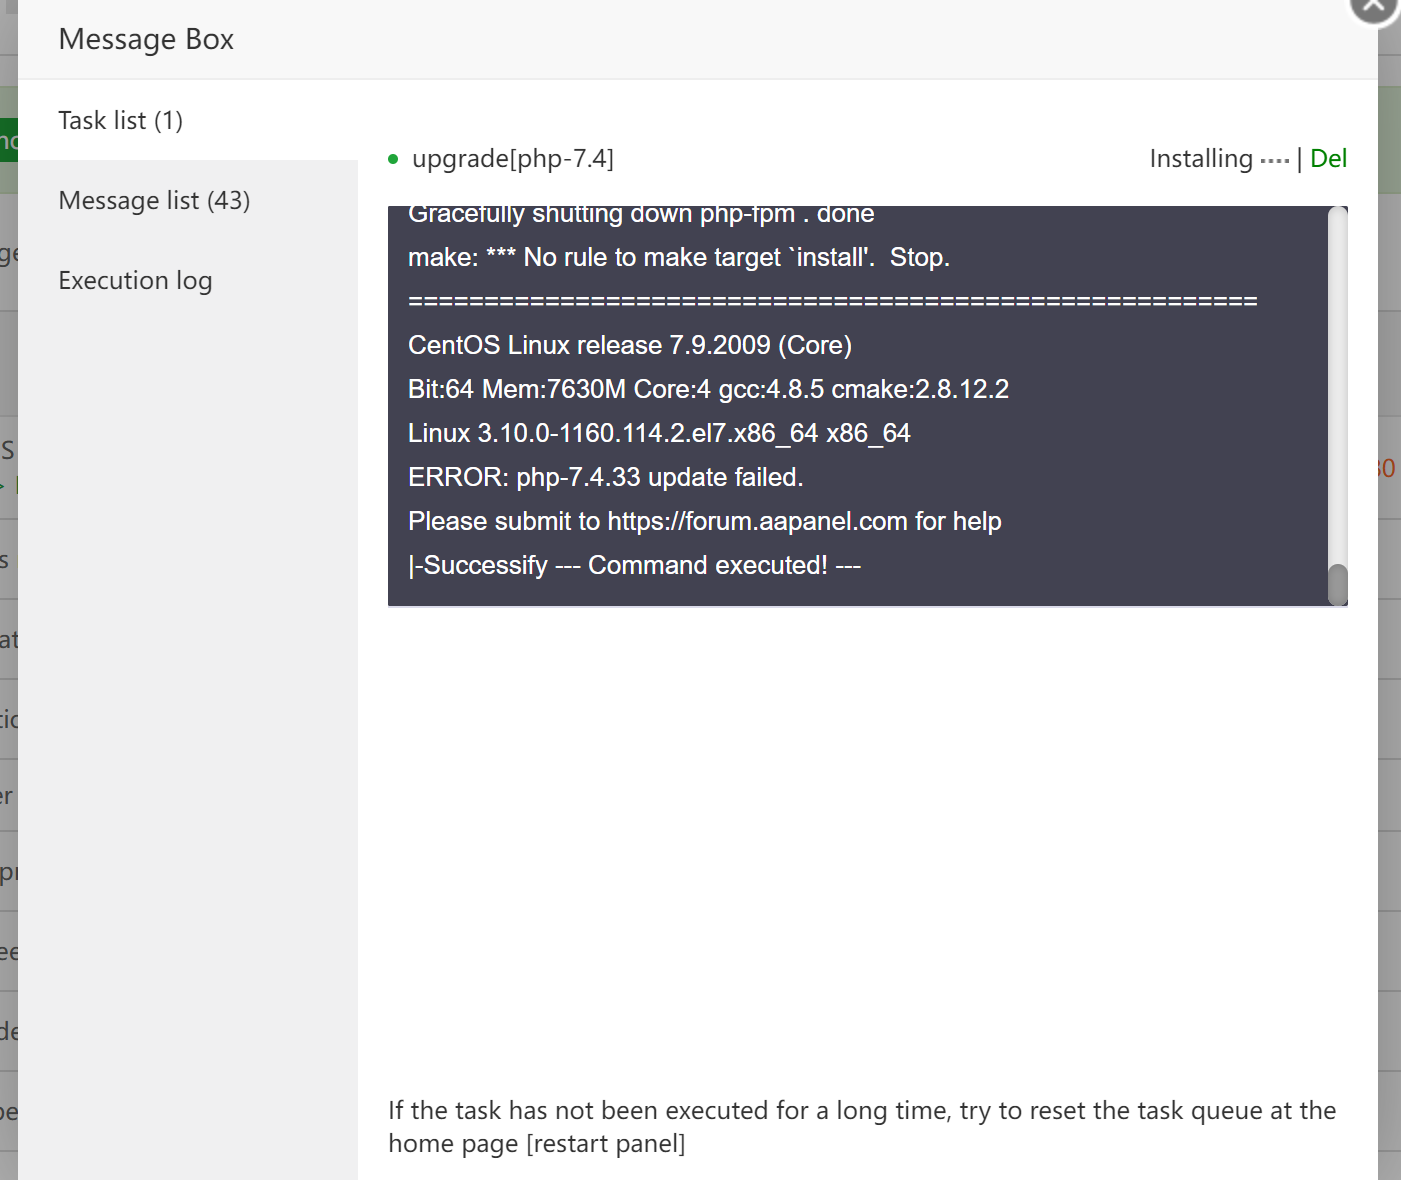Click the Linux 3.10.0 kernel log line
Viewport: 1401px width, 1180px height.
tap(659, 434)
